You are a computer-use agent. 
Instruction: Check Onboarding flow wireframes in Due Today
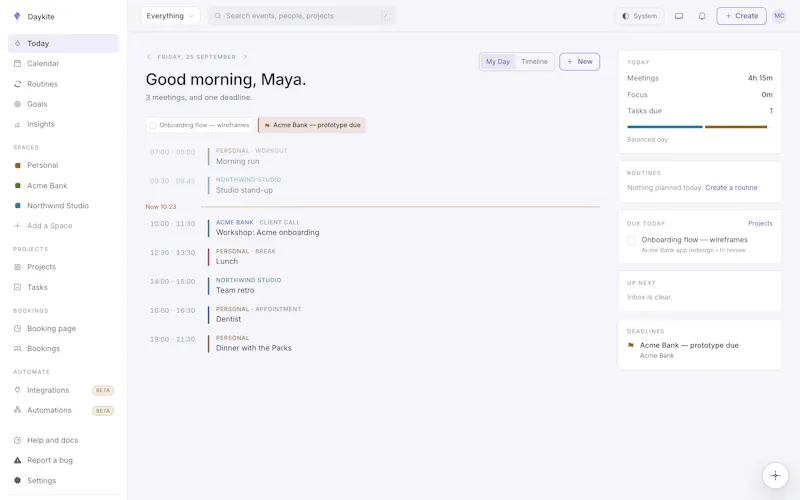coord(632,240)
